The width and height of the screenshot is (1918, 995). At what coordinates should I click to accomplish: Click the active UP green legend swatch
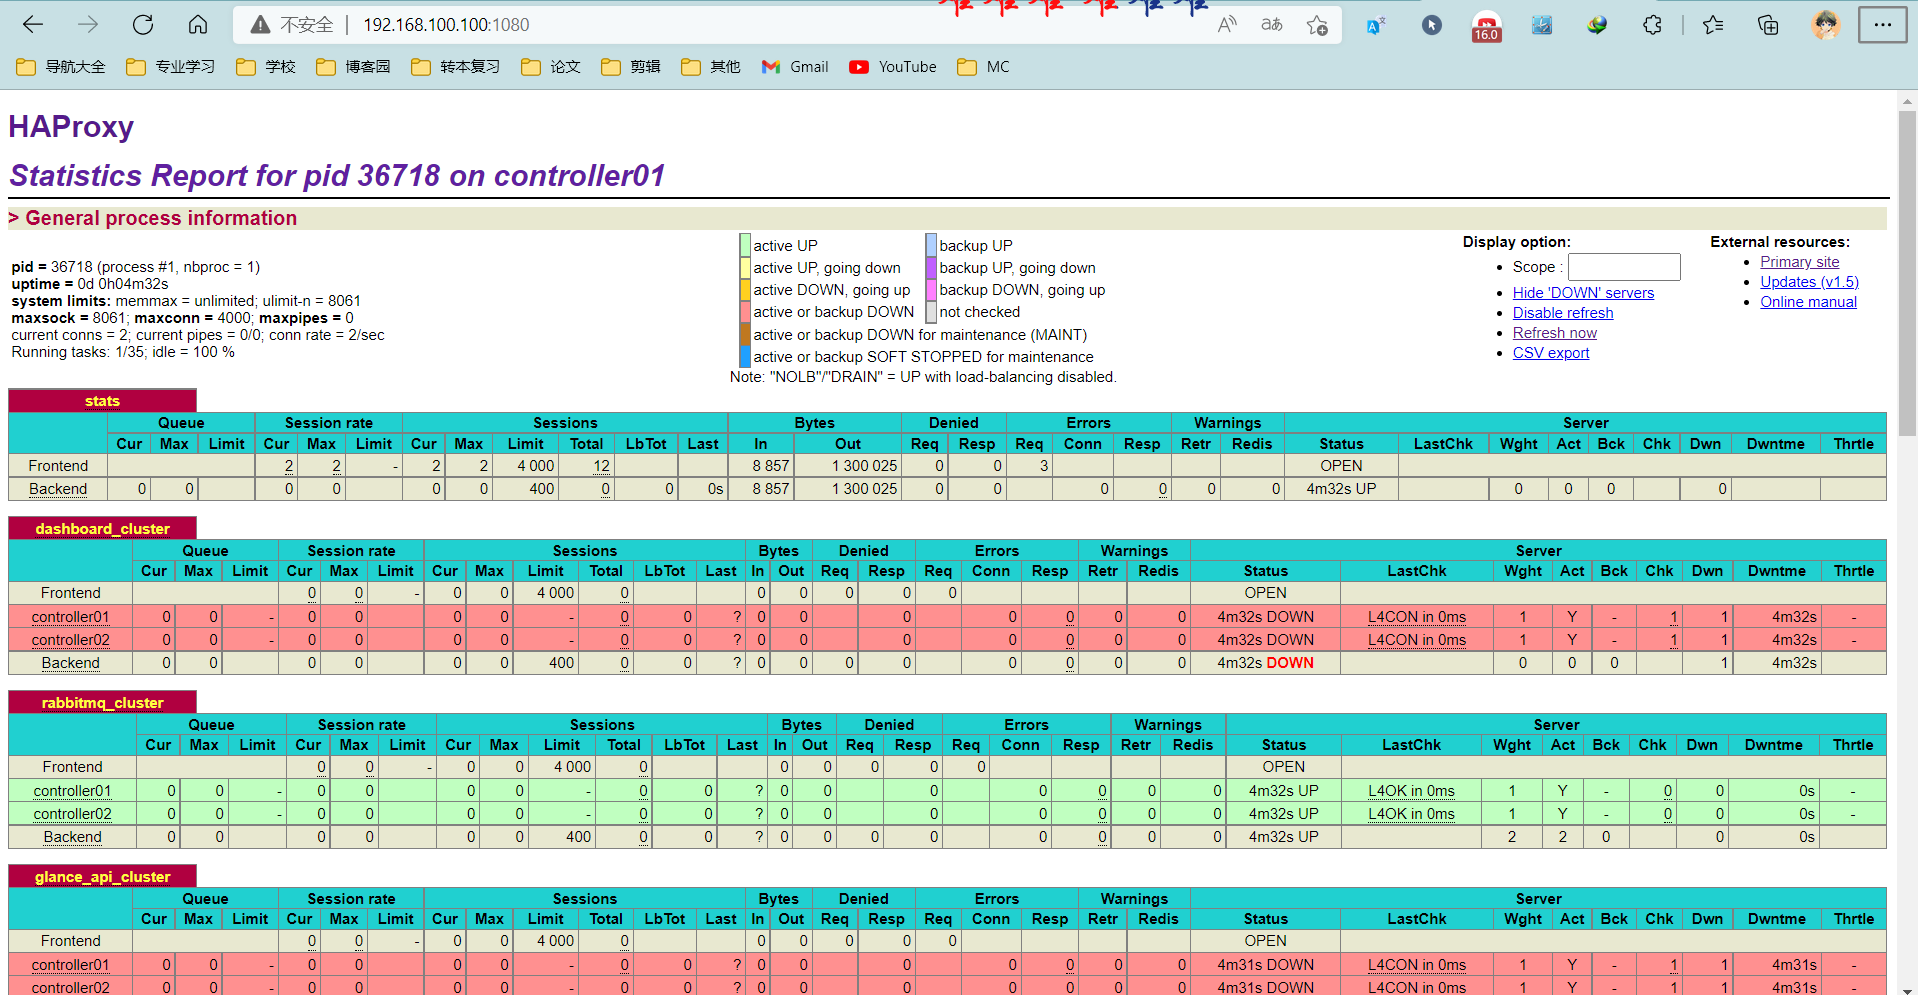pos(745,245)
